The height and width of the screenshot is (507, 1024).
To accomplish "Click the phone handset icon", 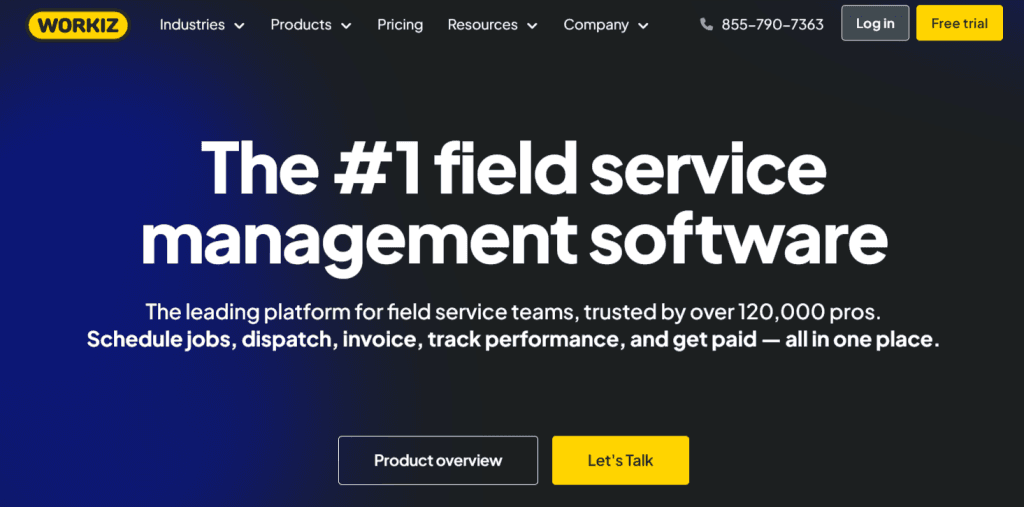I will coord(707,24).
